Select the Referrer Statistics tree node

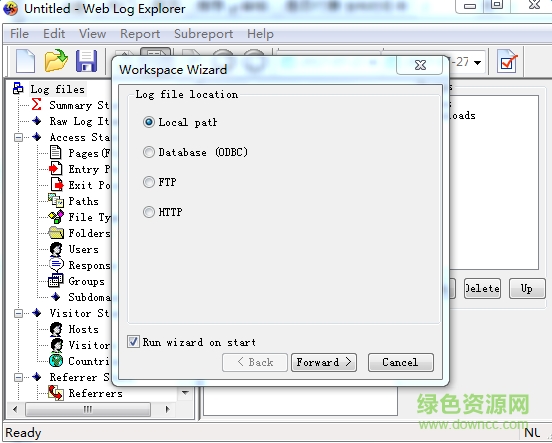pos(79,377)
